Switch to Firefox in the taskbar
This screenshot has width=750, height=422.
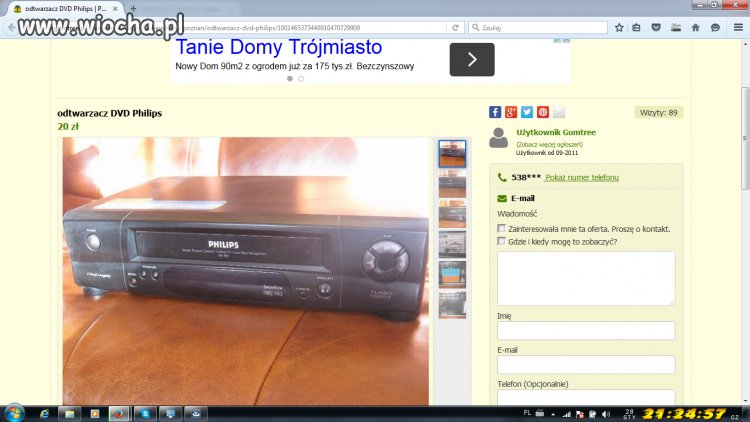119,413
